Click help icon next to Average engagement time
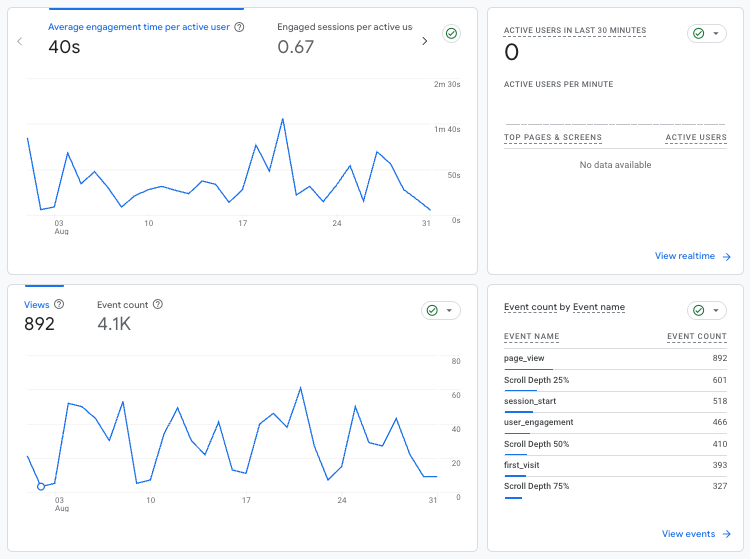 [239, 27]
